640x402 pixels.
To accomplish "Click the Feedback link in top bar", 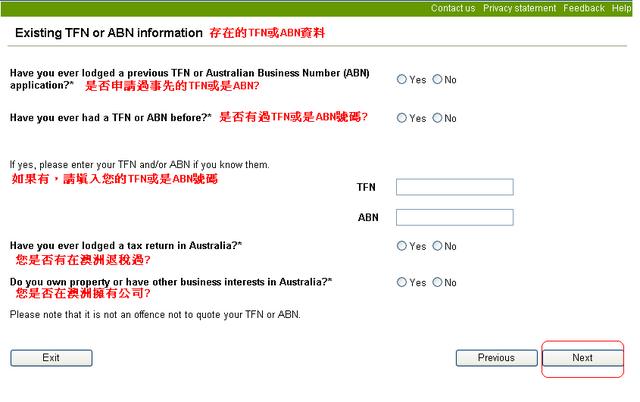I will click(583, 8).
